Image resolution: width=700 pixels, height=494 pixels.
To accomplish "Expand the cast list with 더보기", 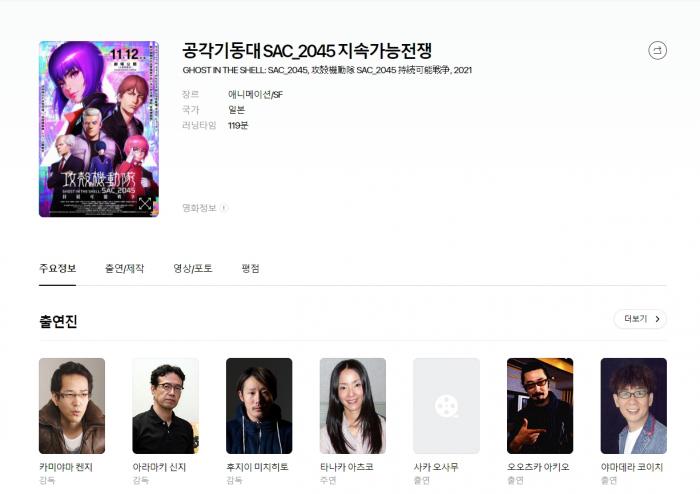I will click(x=640, y=319).
